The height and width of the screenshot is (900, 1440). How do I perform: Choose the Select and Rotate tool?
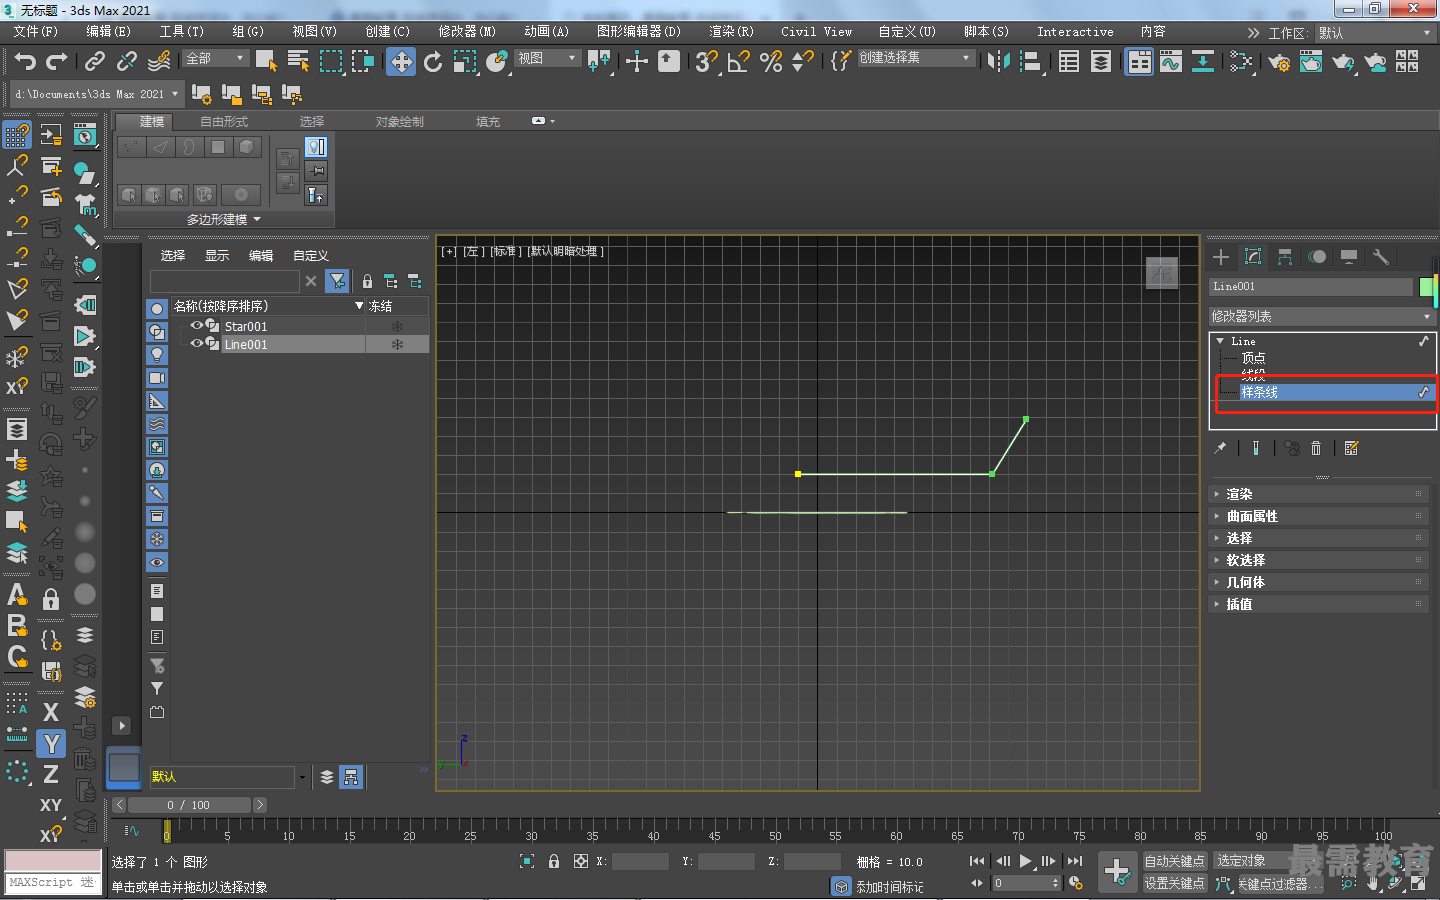point(433,62)
